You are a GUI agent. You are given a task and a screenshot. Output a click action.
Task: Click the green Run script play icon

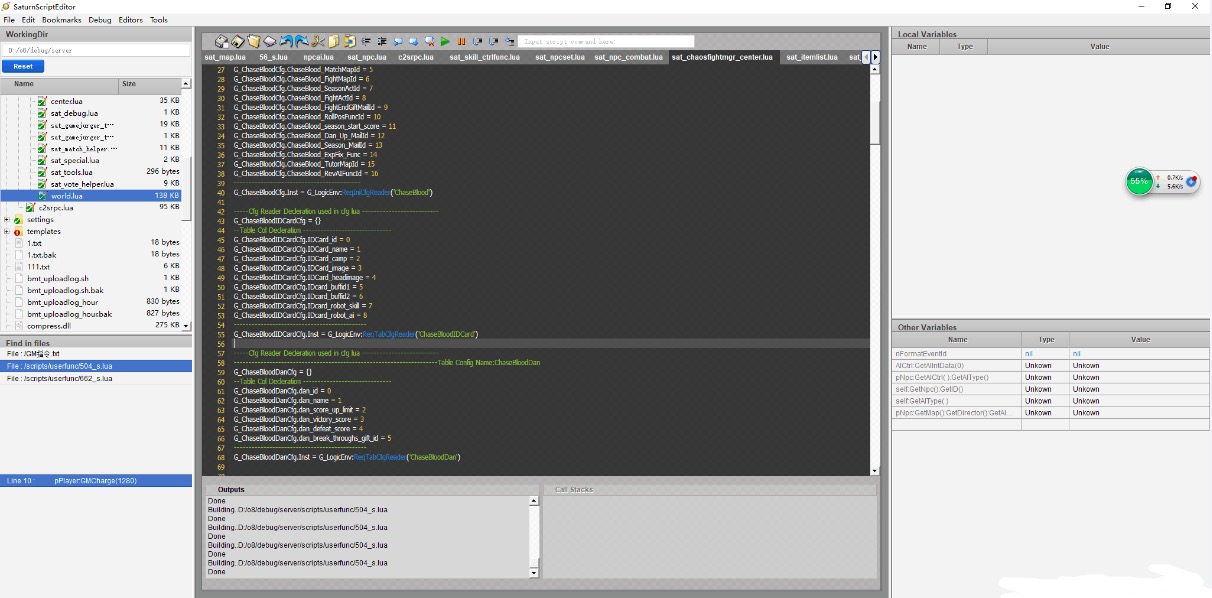tap(445, 42)
